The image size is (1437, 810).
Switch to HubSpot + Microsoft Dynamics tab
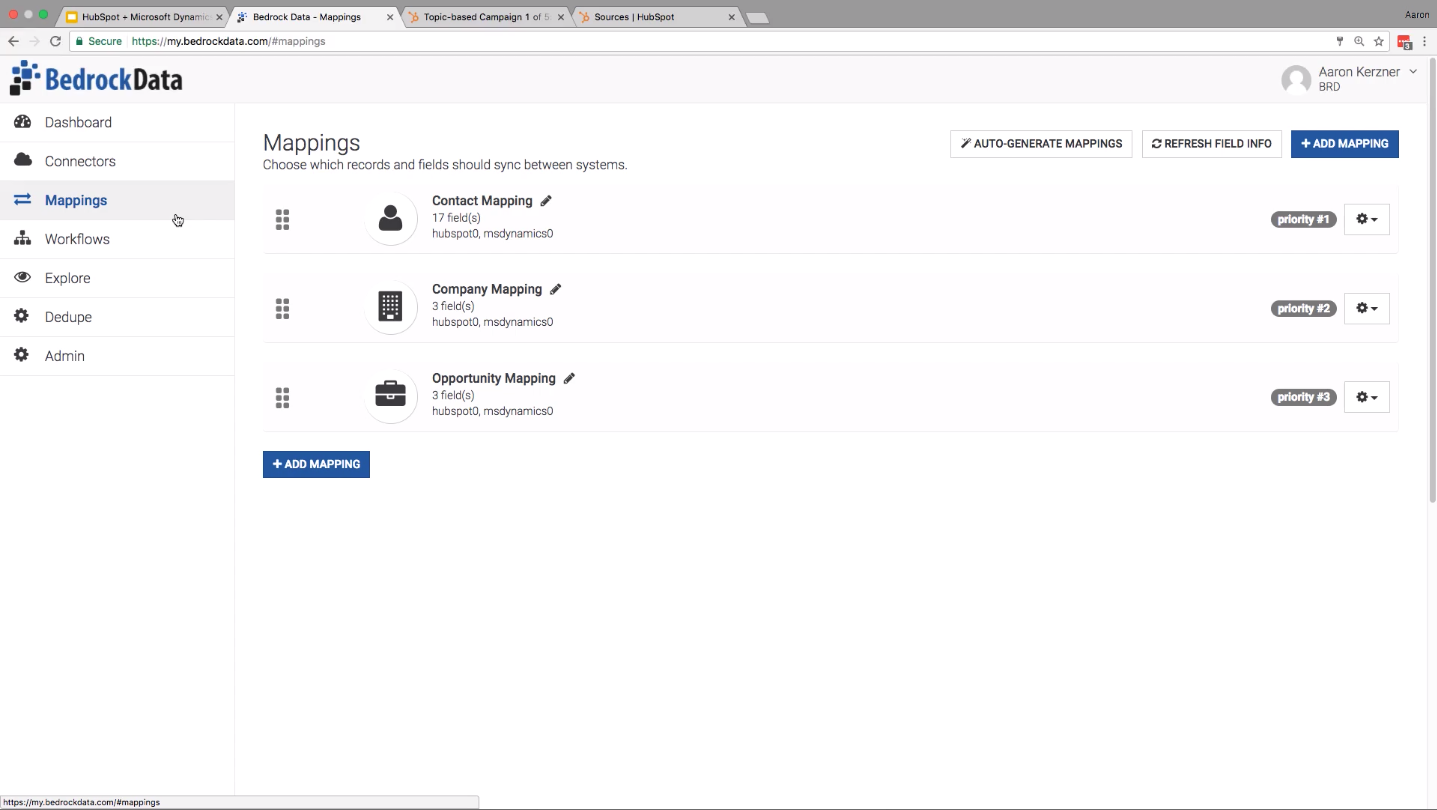pos(144,17)
